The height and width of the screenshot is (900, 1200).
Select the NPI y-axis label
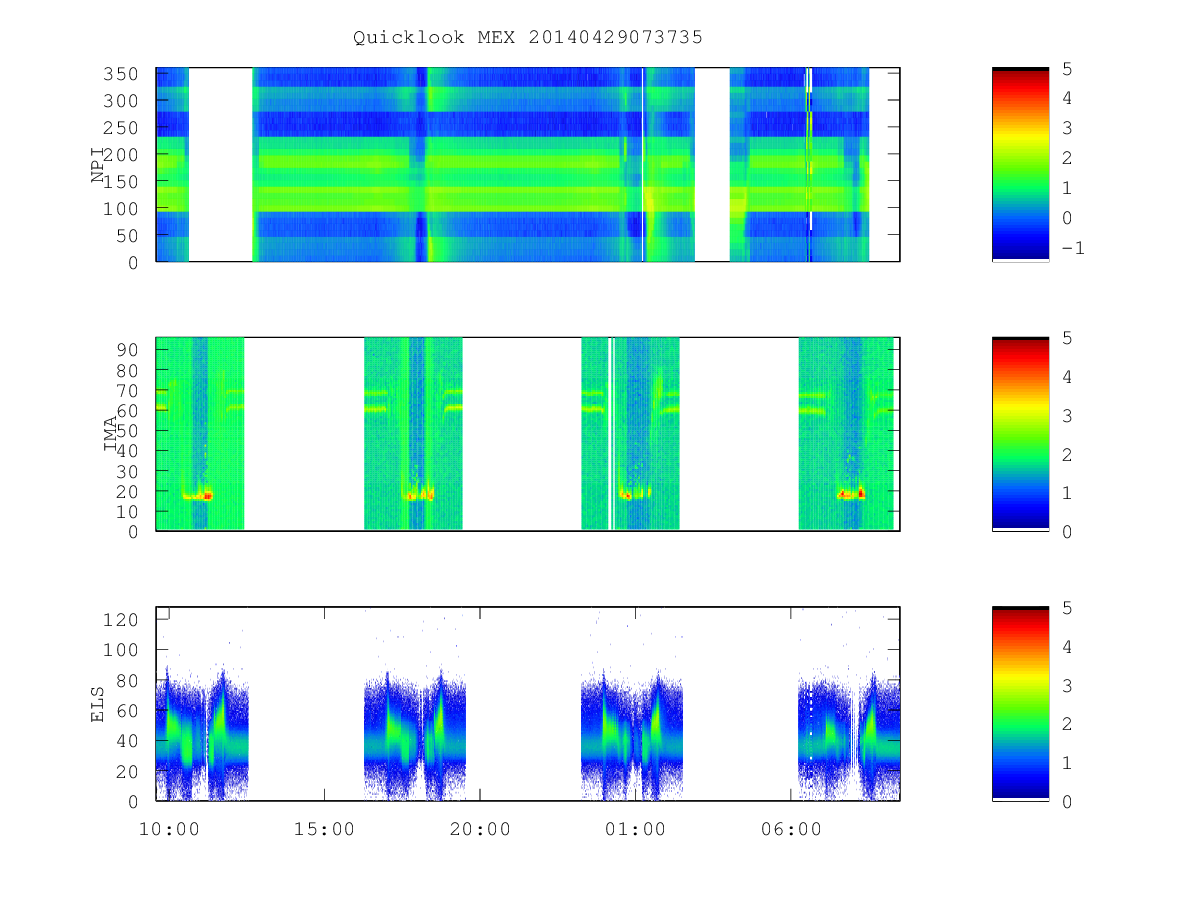[98, 165]
